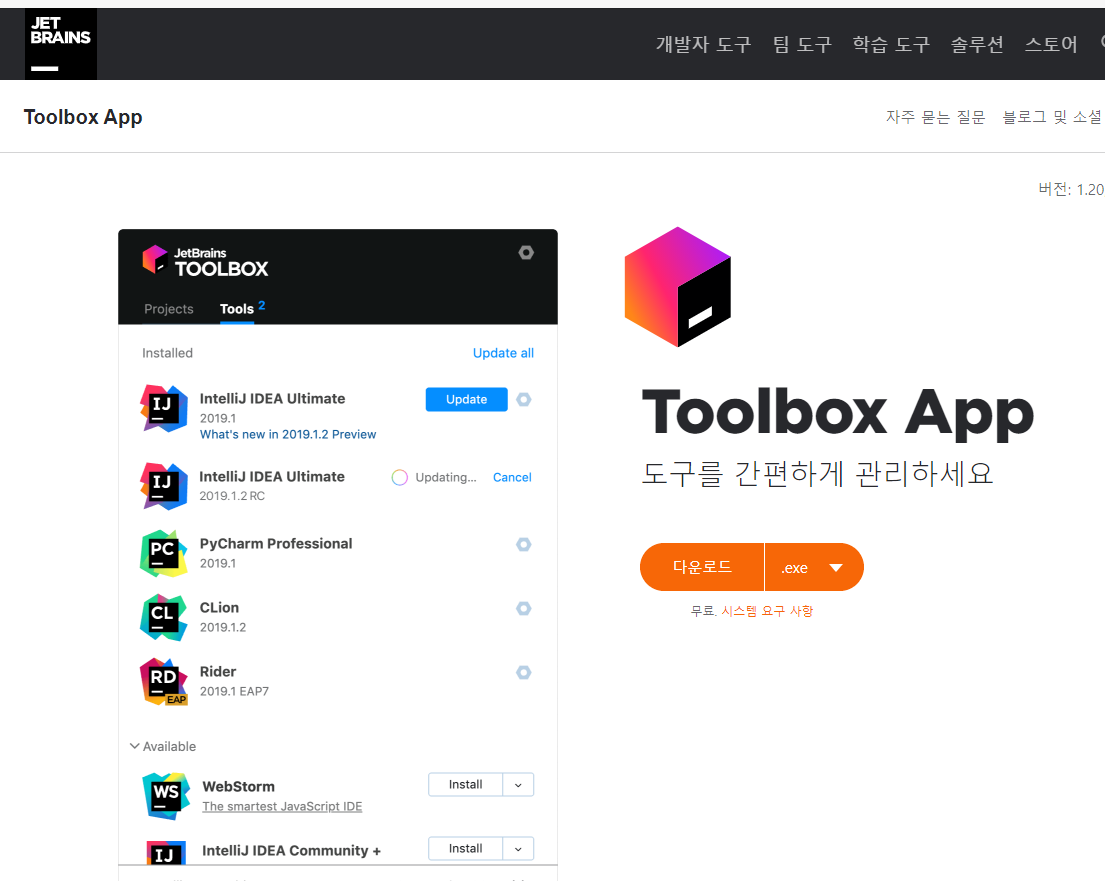Click the WebStorm product icon

[x=166, y=796]
